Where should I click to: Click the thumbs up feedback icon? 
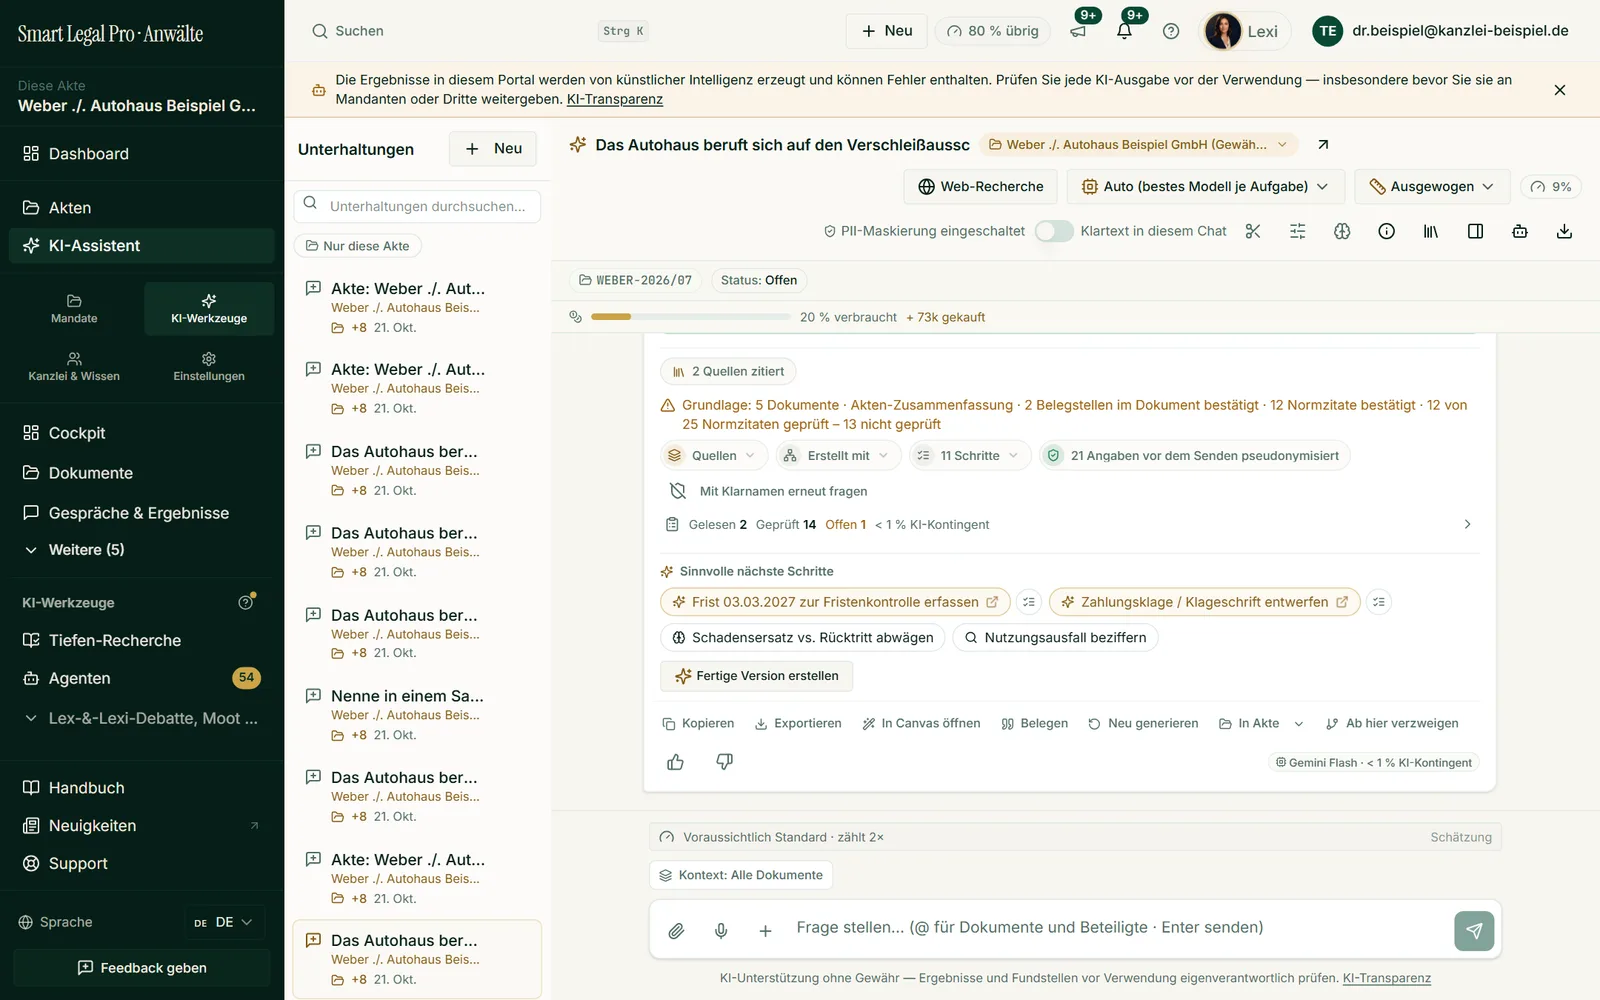[x=676, y=762]
